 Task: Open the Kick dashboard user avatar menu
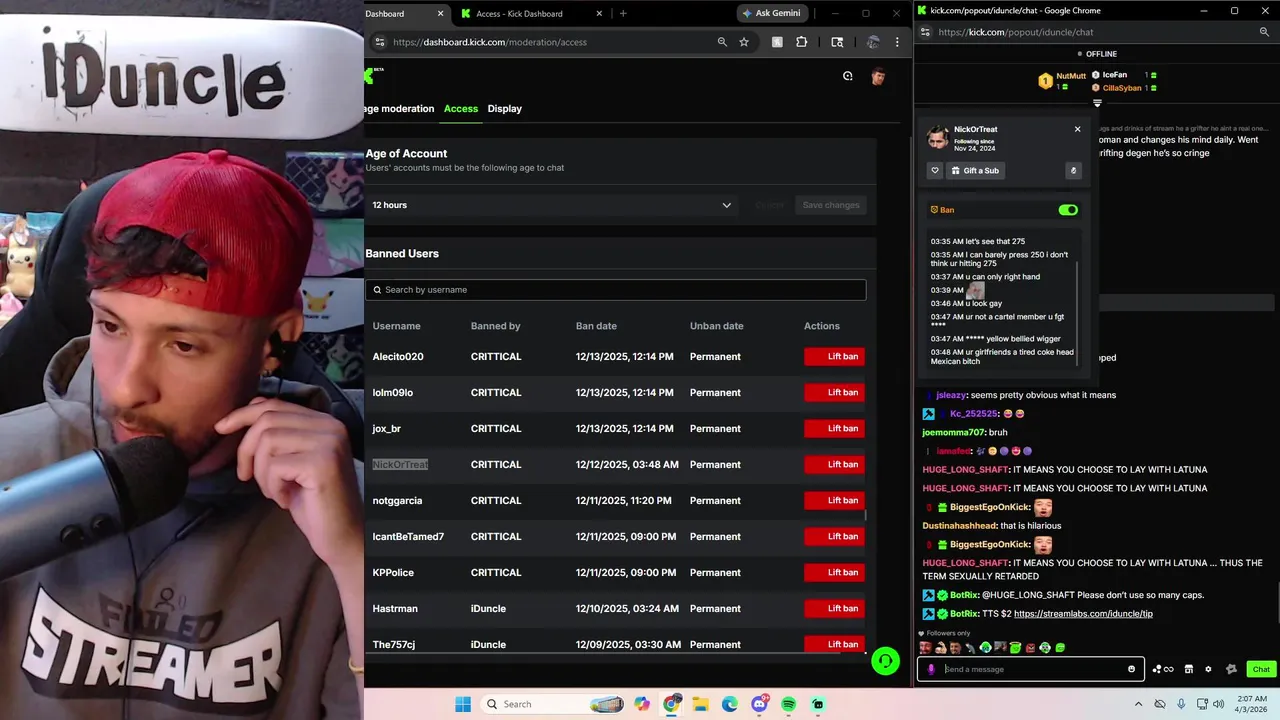[x=878, y=77]
